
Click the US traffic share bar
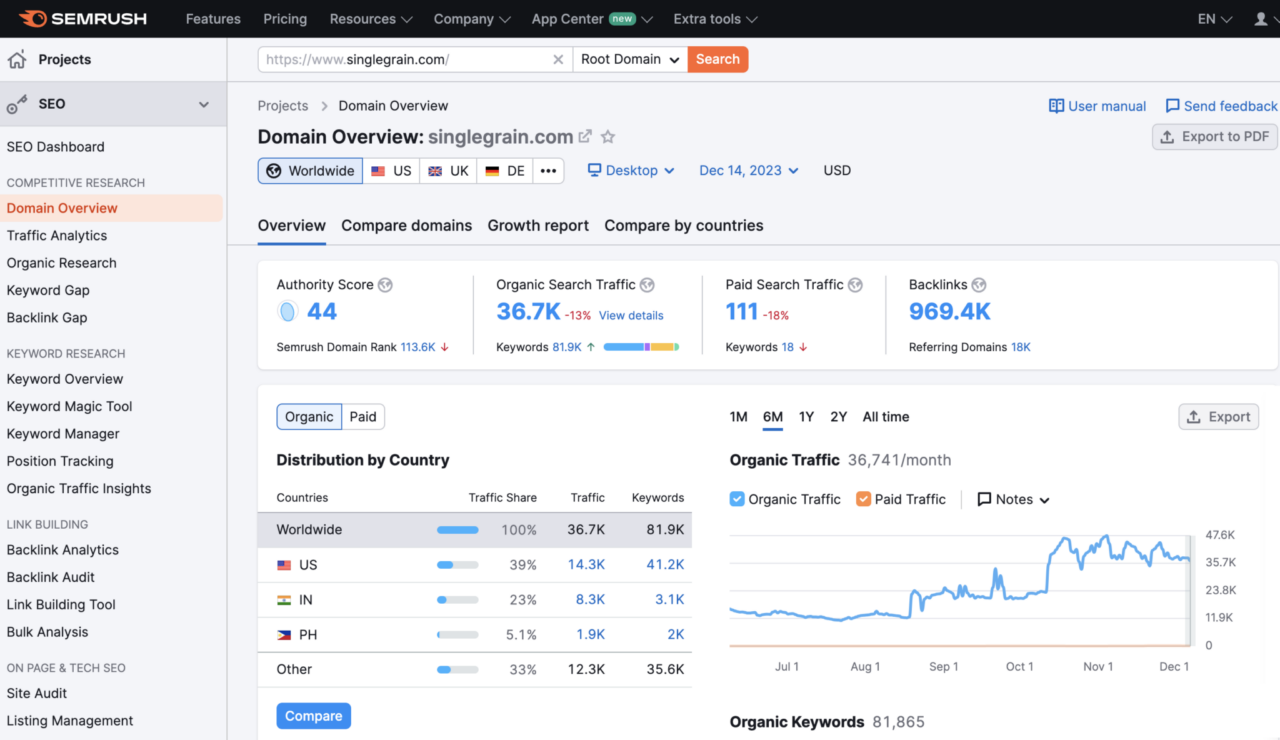pos(458,565)
